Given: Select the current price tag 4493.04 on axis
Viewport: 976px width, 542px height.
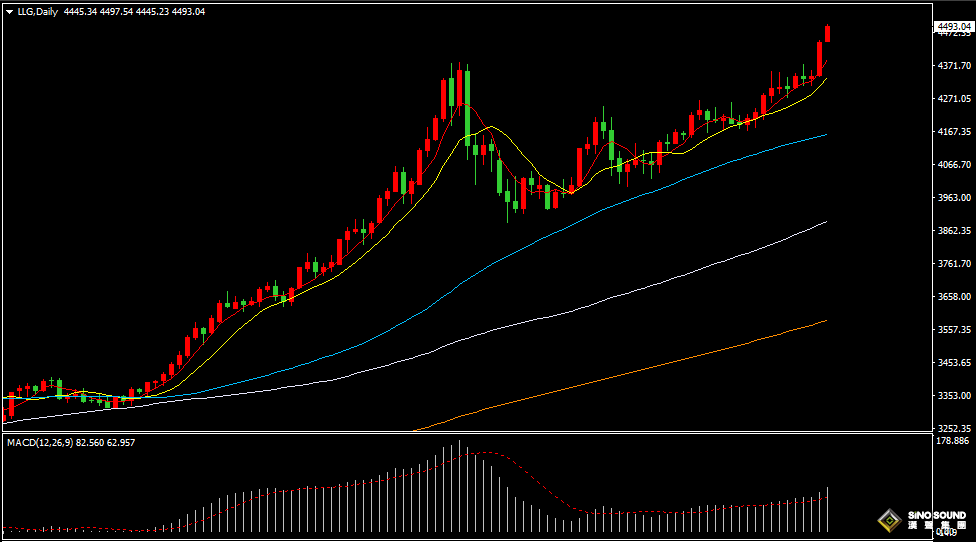Looking at the screenshot, I should [954, 26].
